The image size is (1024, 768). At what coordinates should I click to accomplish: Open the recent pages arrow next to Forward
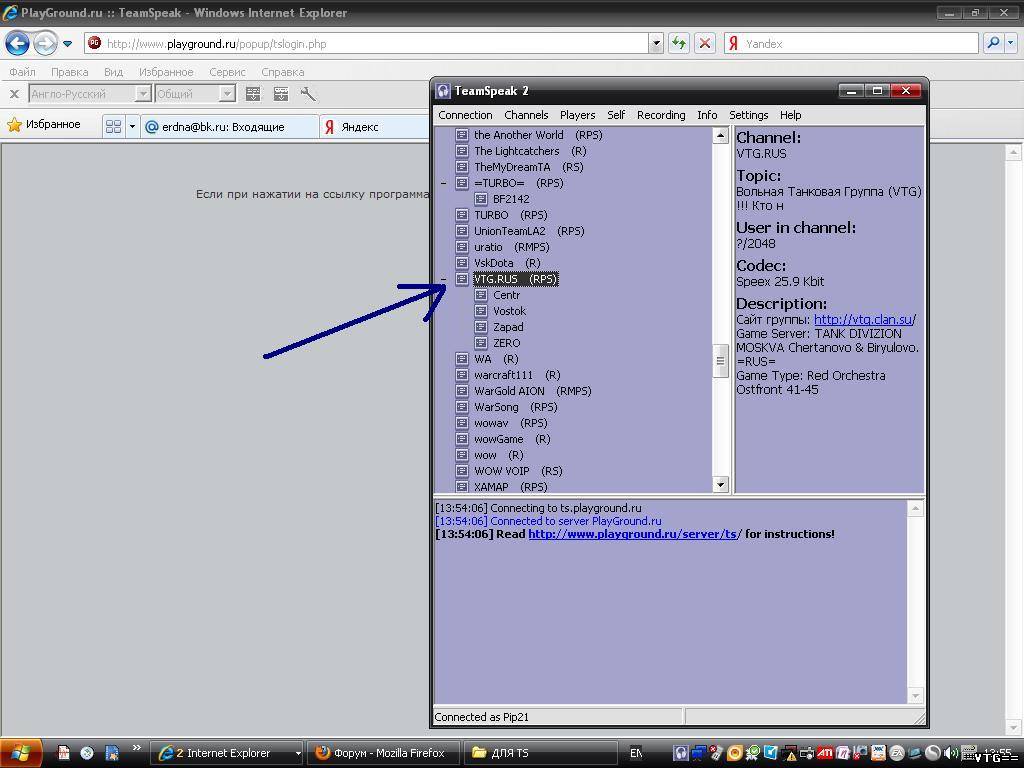[67, 44]
